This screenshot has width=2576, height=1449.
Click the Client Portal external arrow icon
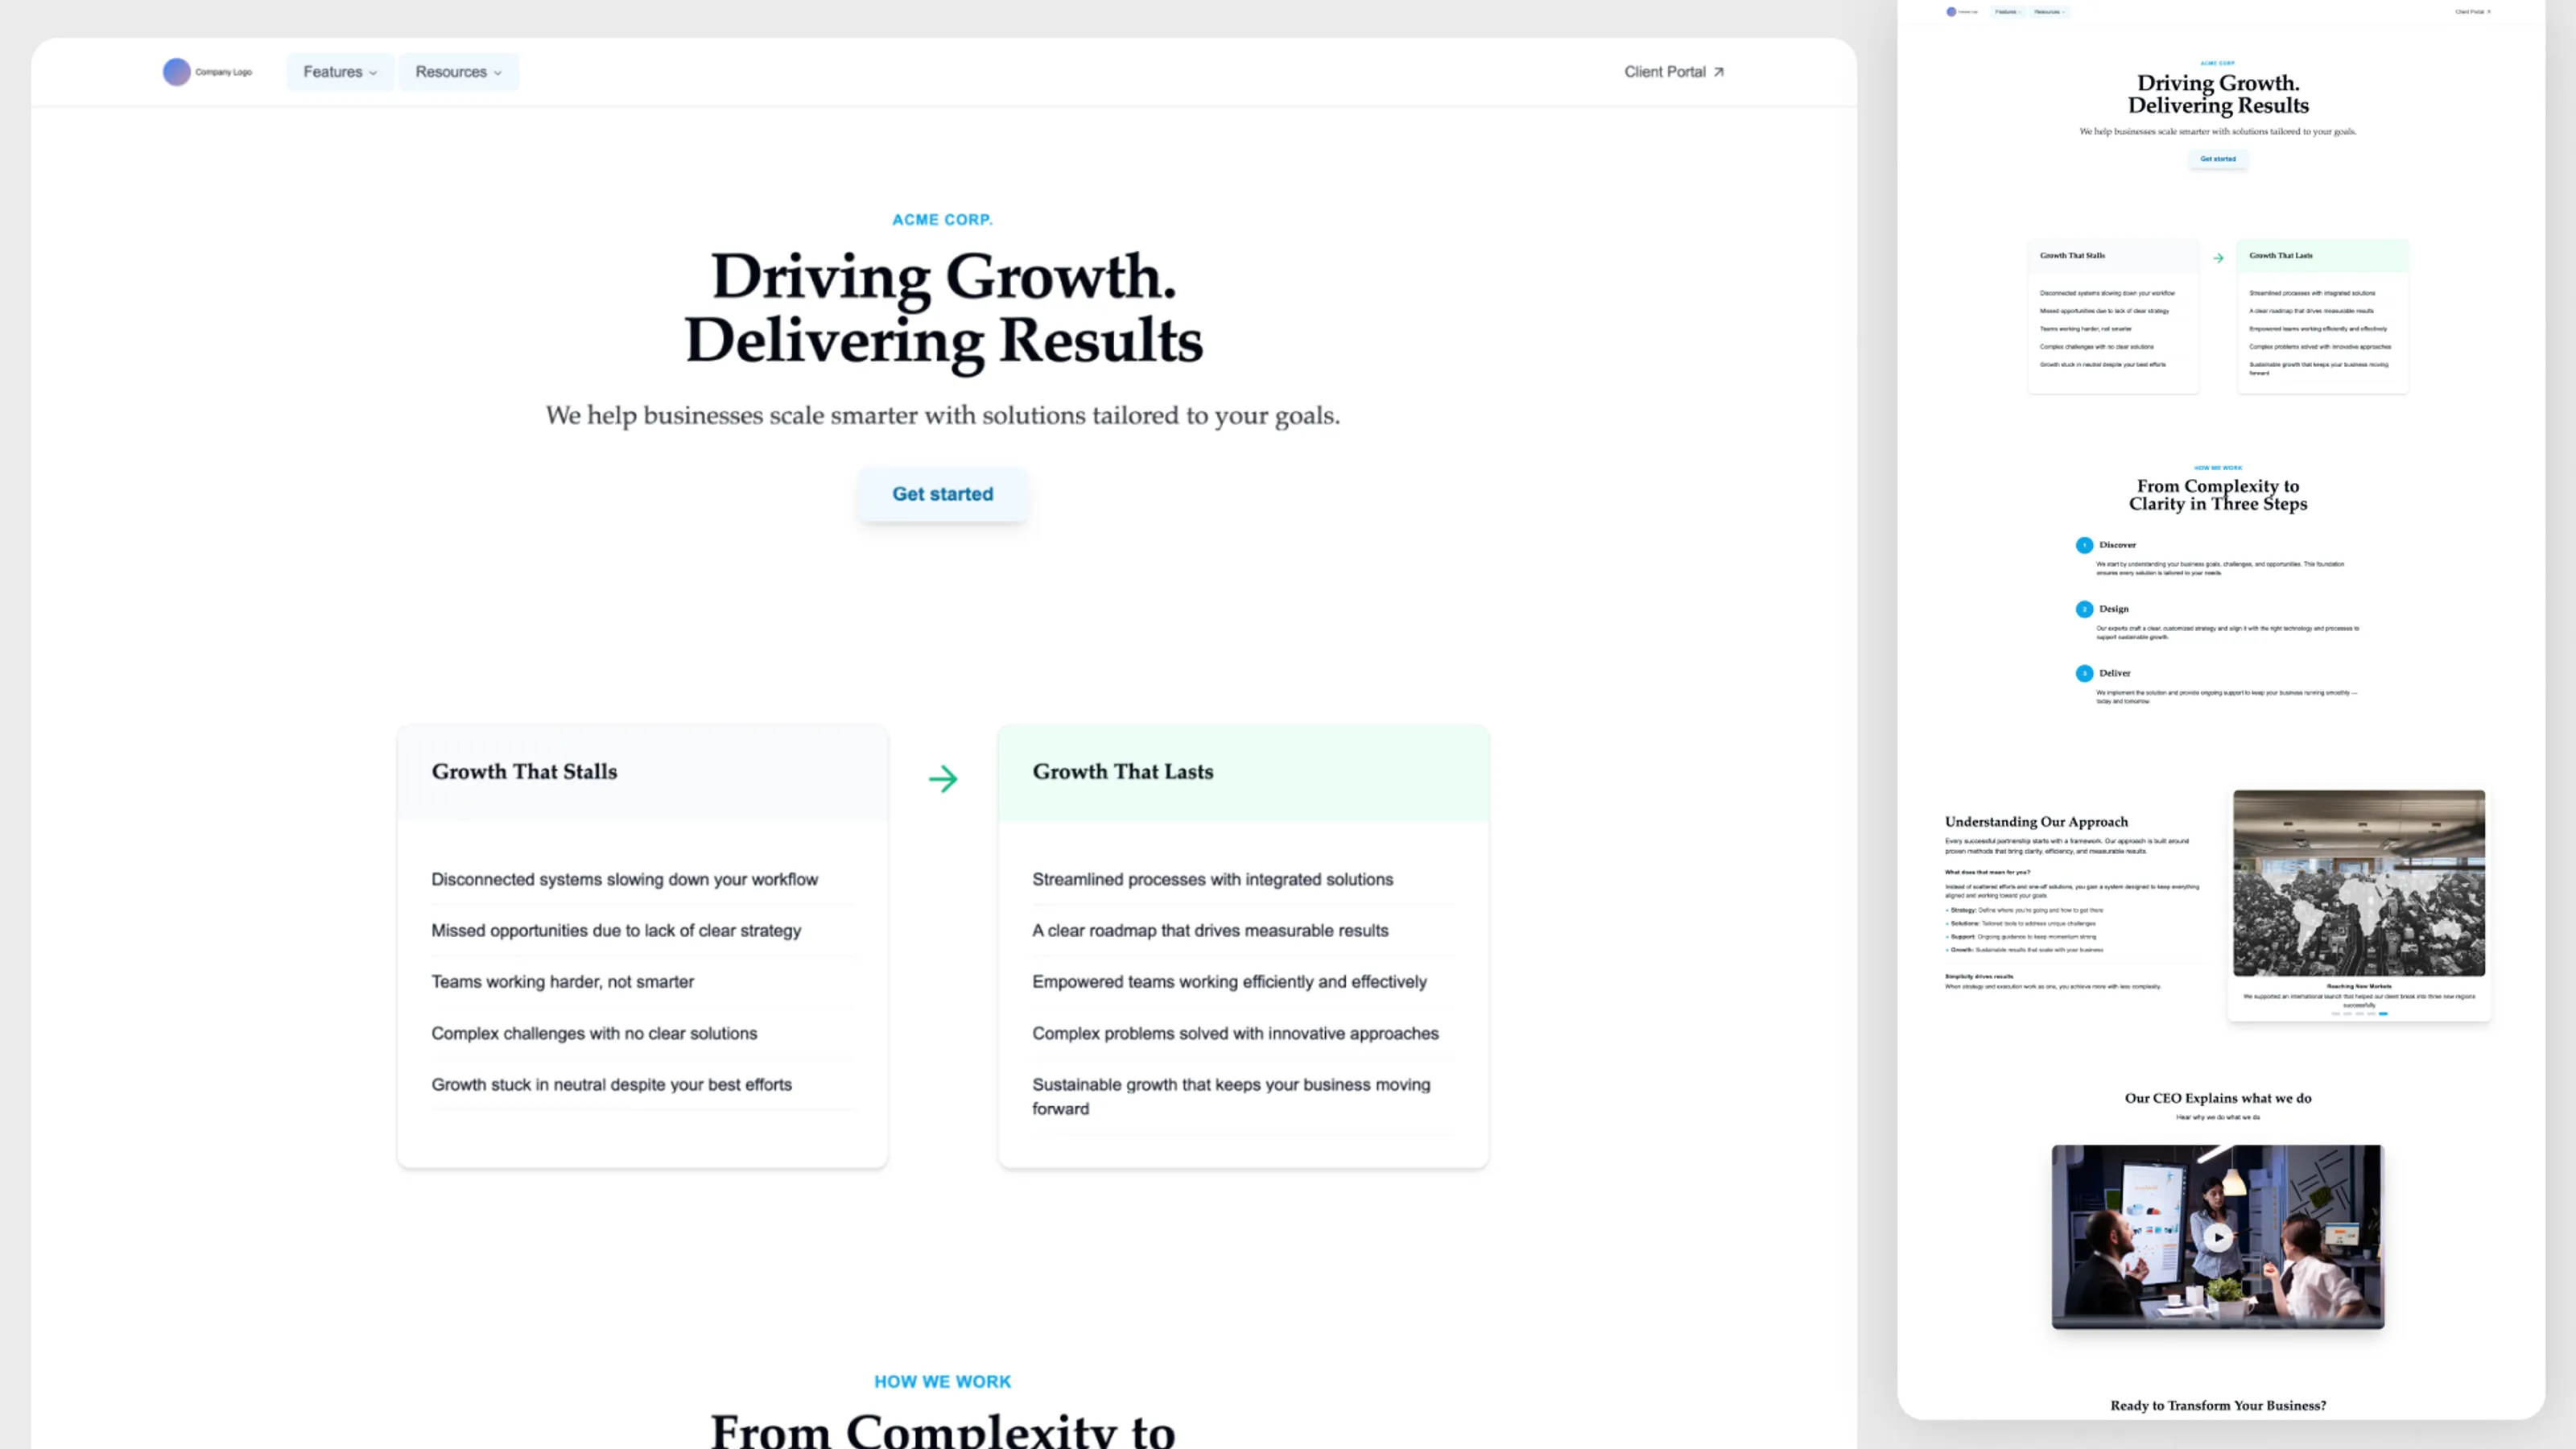(x=1719, y=72)
